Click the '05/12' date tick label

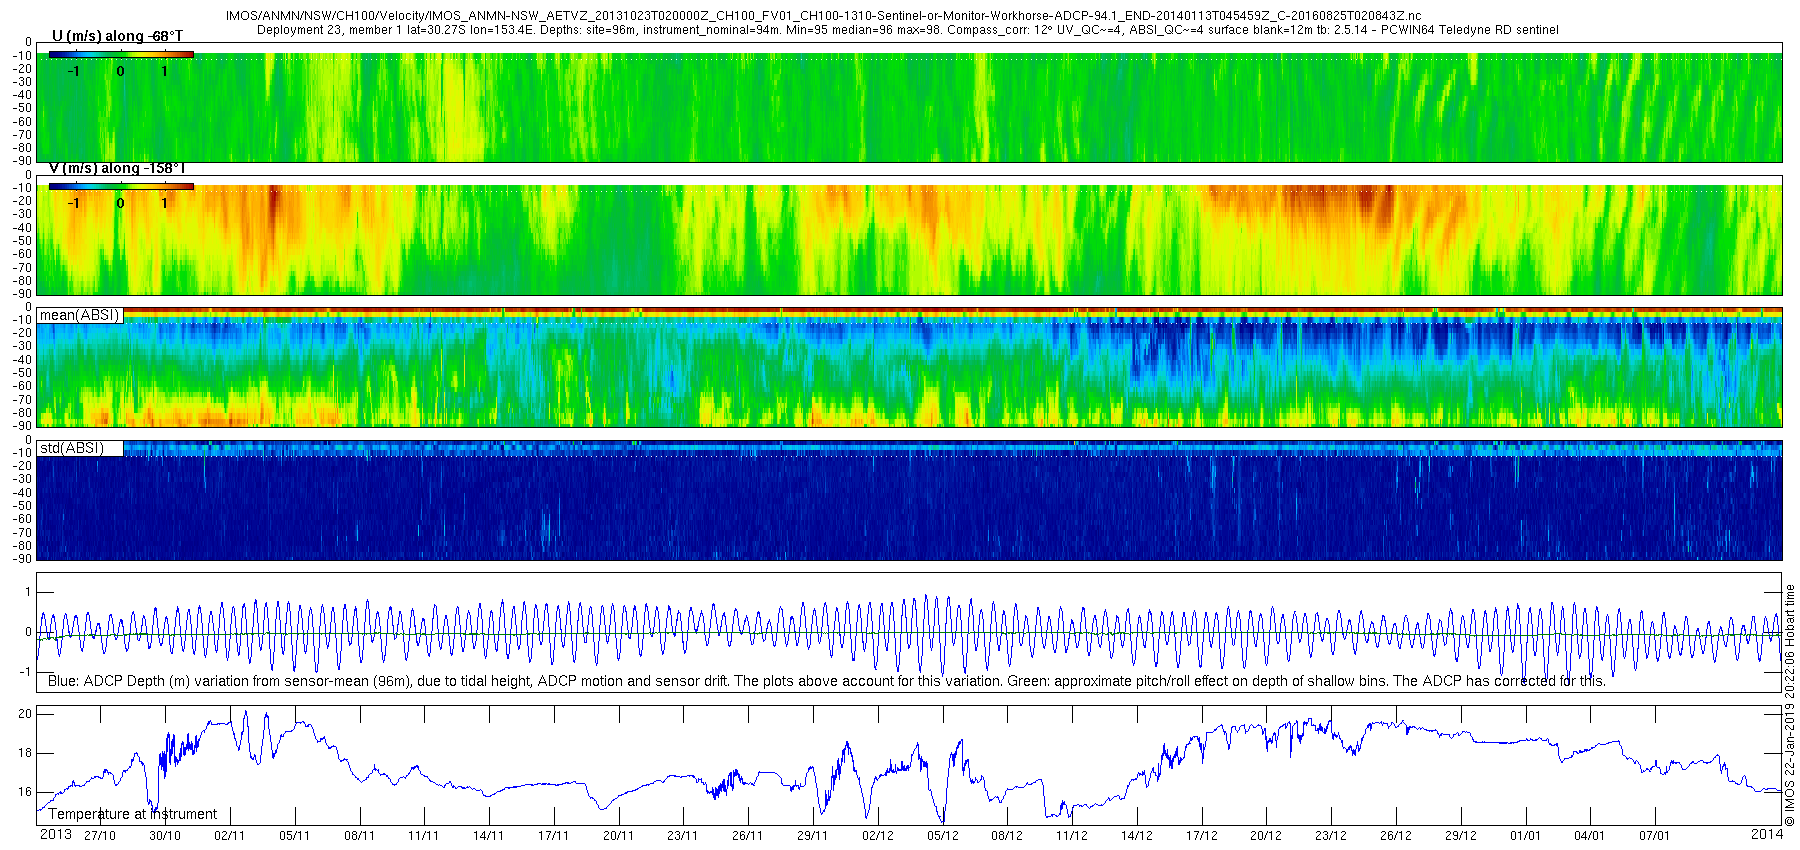tap(943, 836)
